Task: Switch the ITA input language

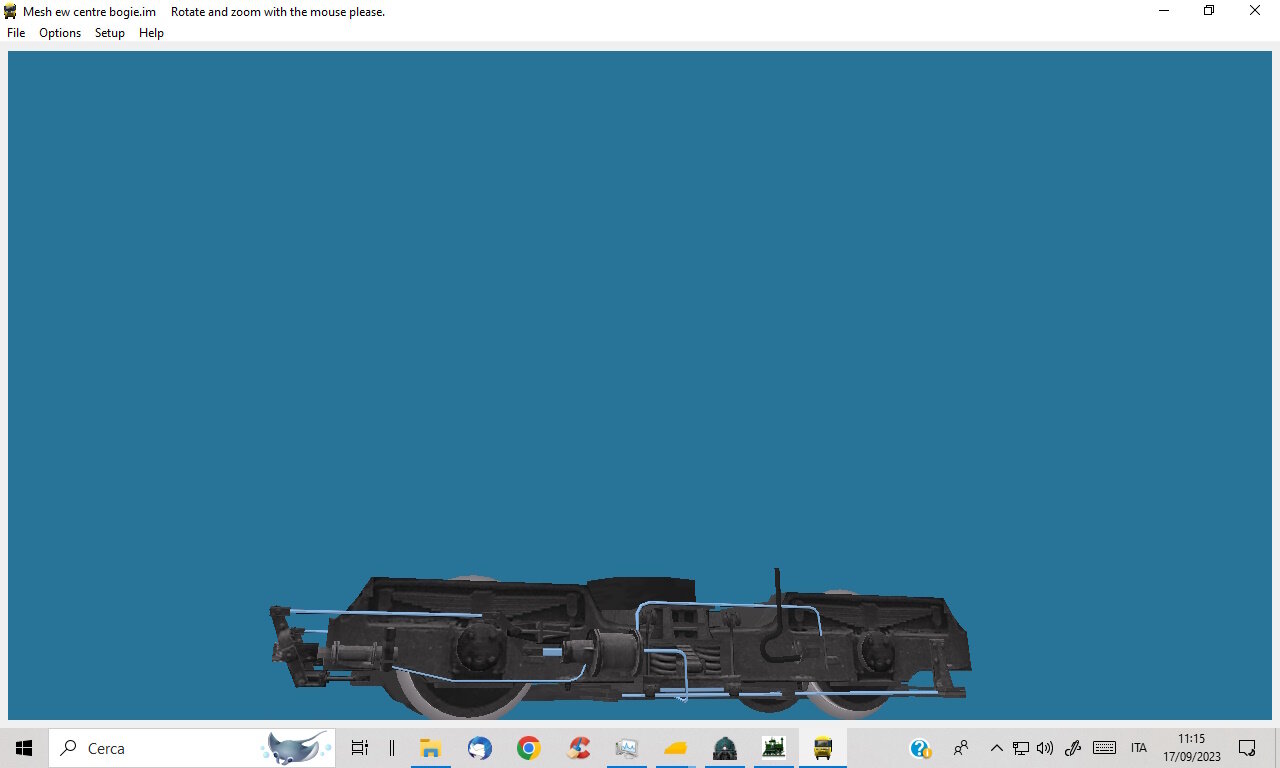Action: click(x=1139, y=748)
